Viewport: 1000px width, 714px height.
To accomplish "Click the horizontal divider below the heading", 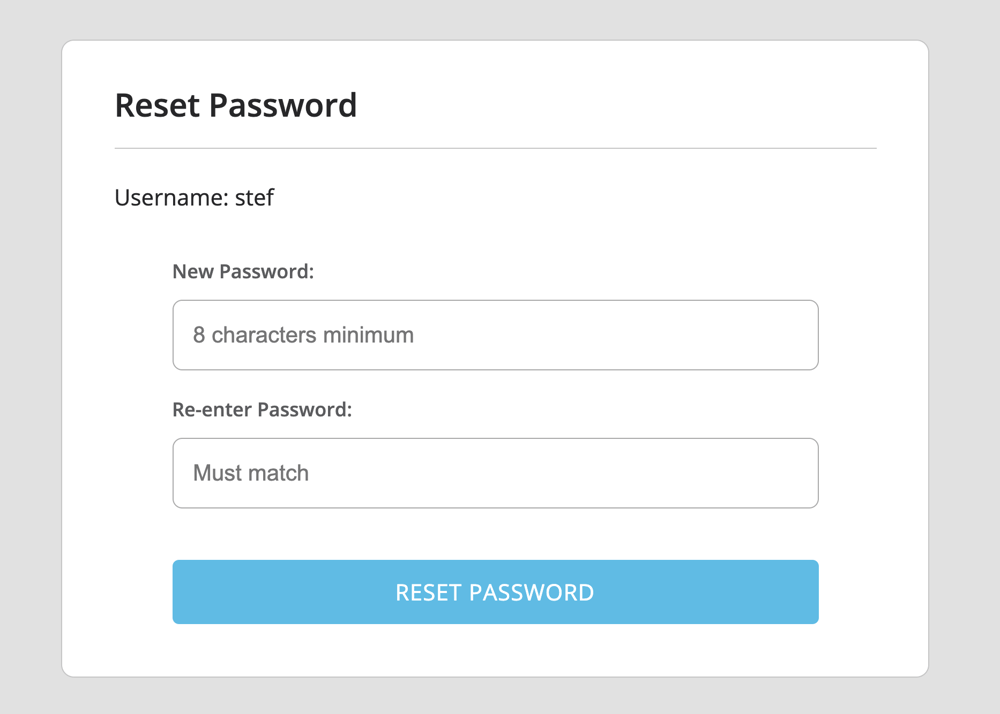I will coord(495,148).
